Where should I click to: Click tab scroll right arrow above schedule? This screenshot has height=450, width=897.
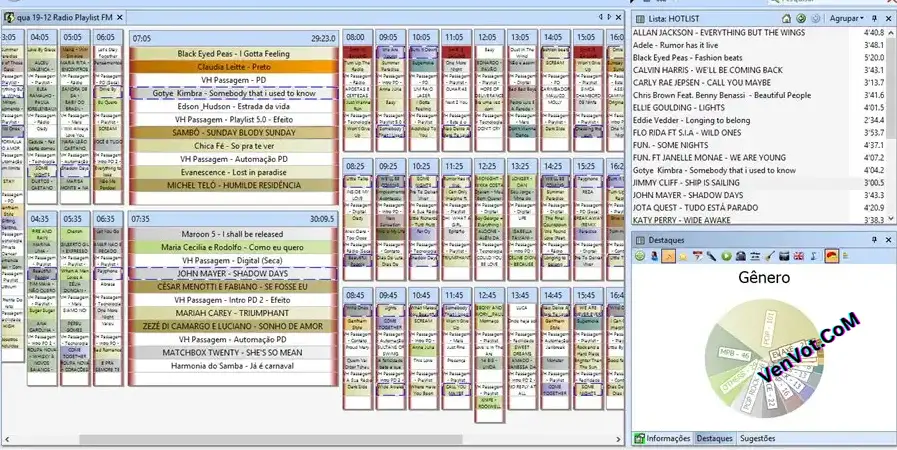pyautogui.click(x=609, y=18)
